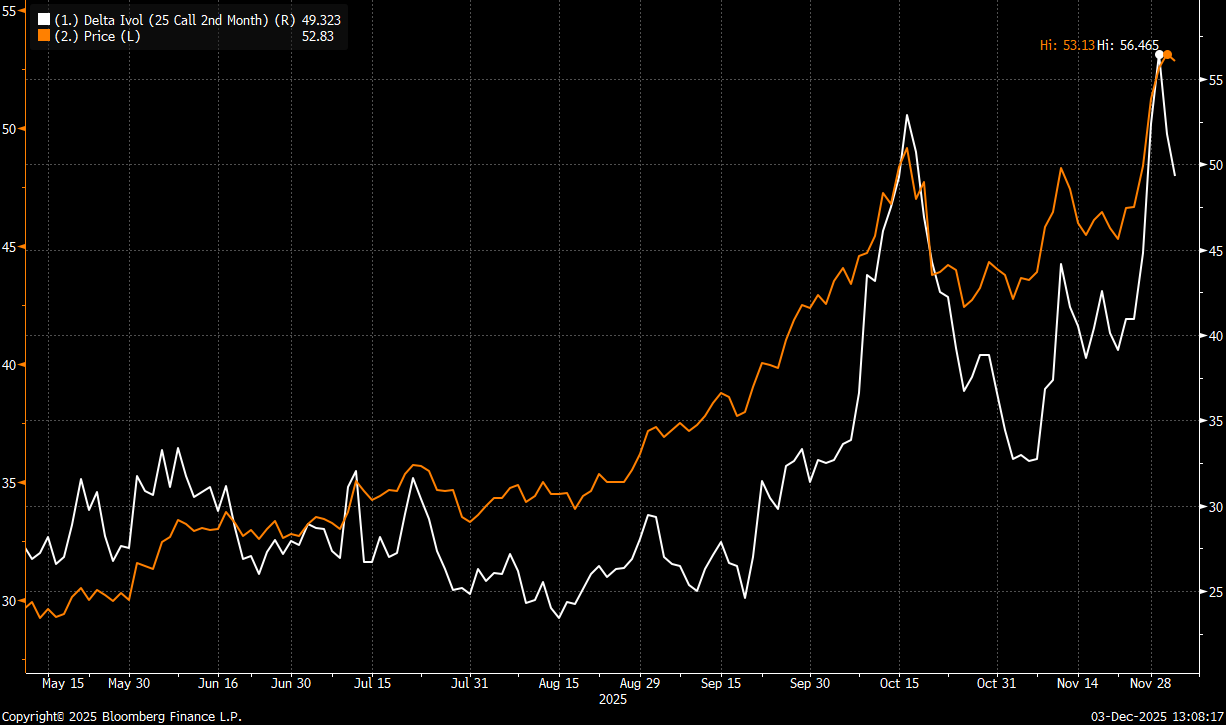Select the Delta Ivol (25 Call 2nd Month) legend label
This screenshot has width=1226, height=725.
point(176,20)
